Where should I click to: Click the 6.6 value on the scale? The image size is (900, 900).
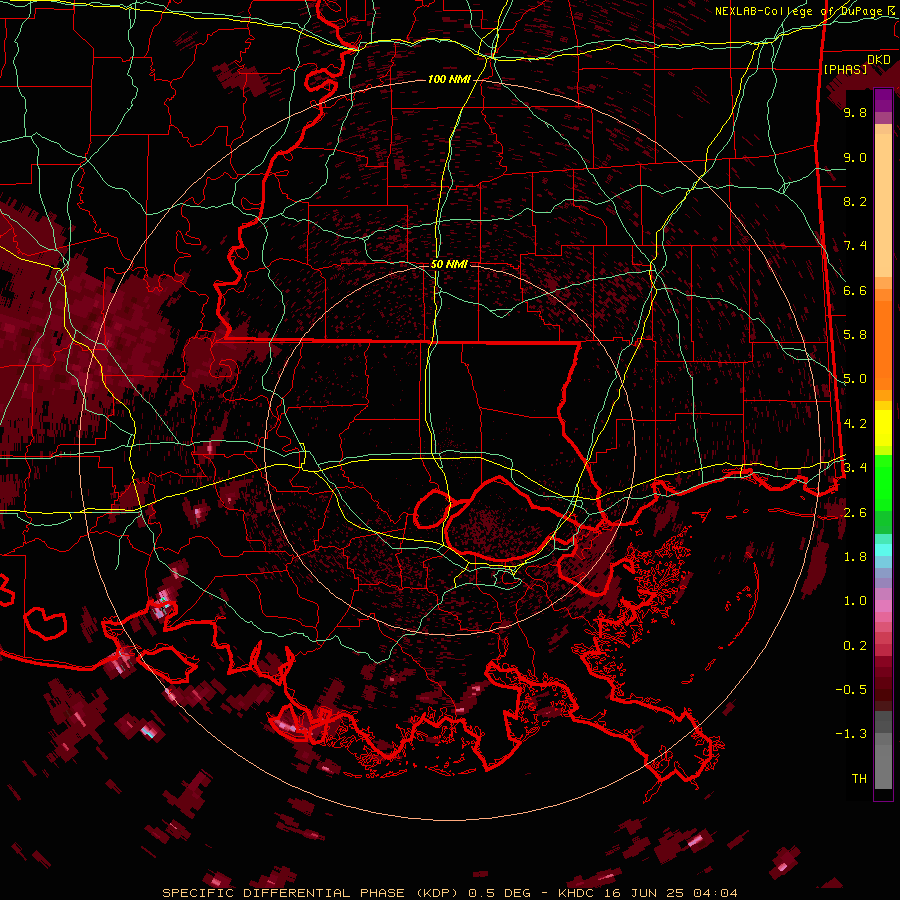pyautogui.click(x=855, y=291)
